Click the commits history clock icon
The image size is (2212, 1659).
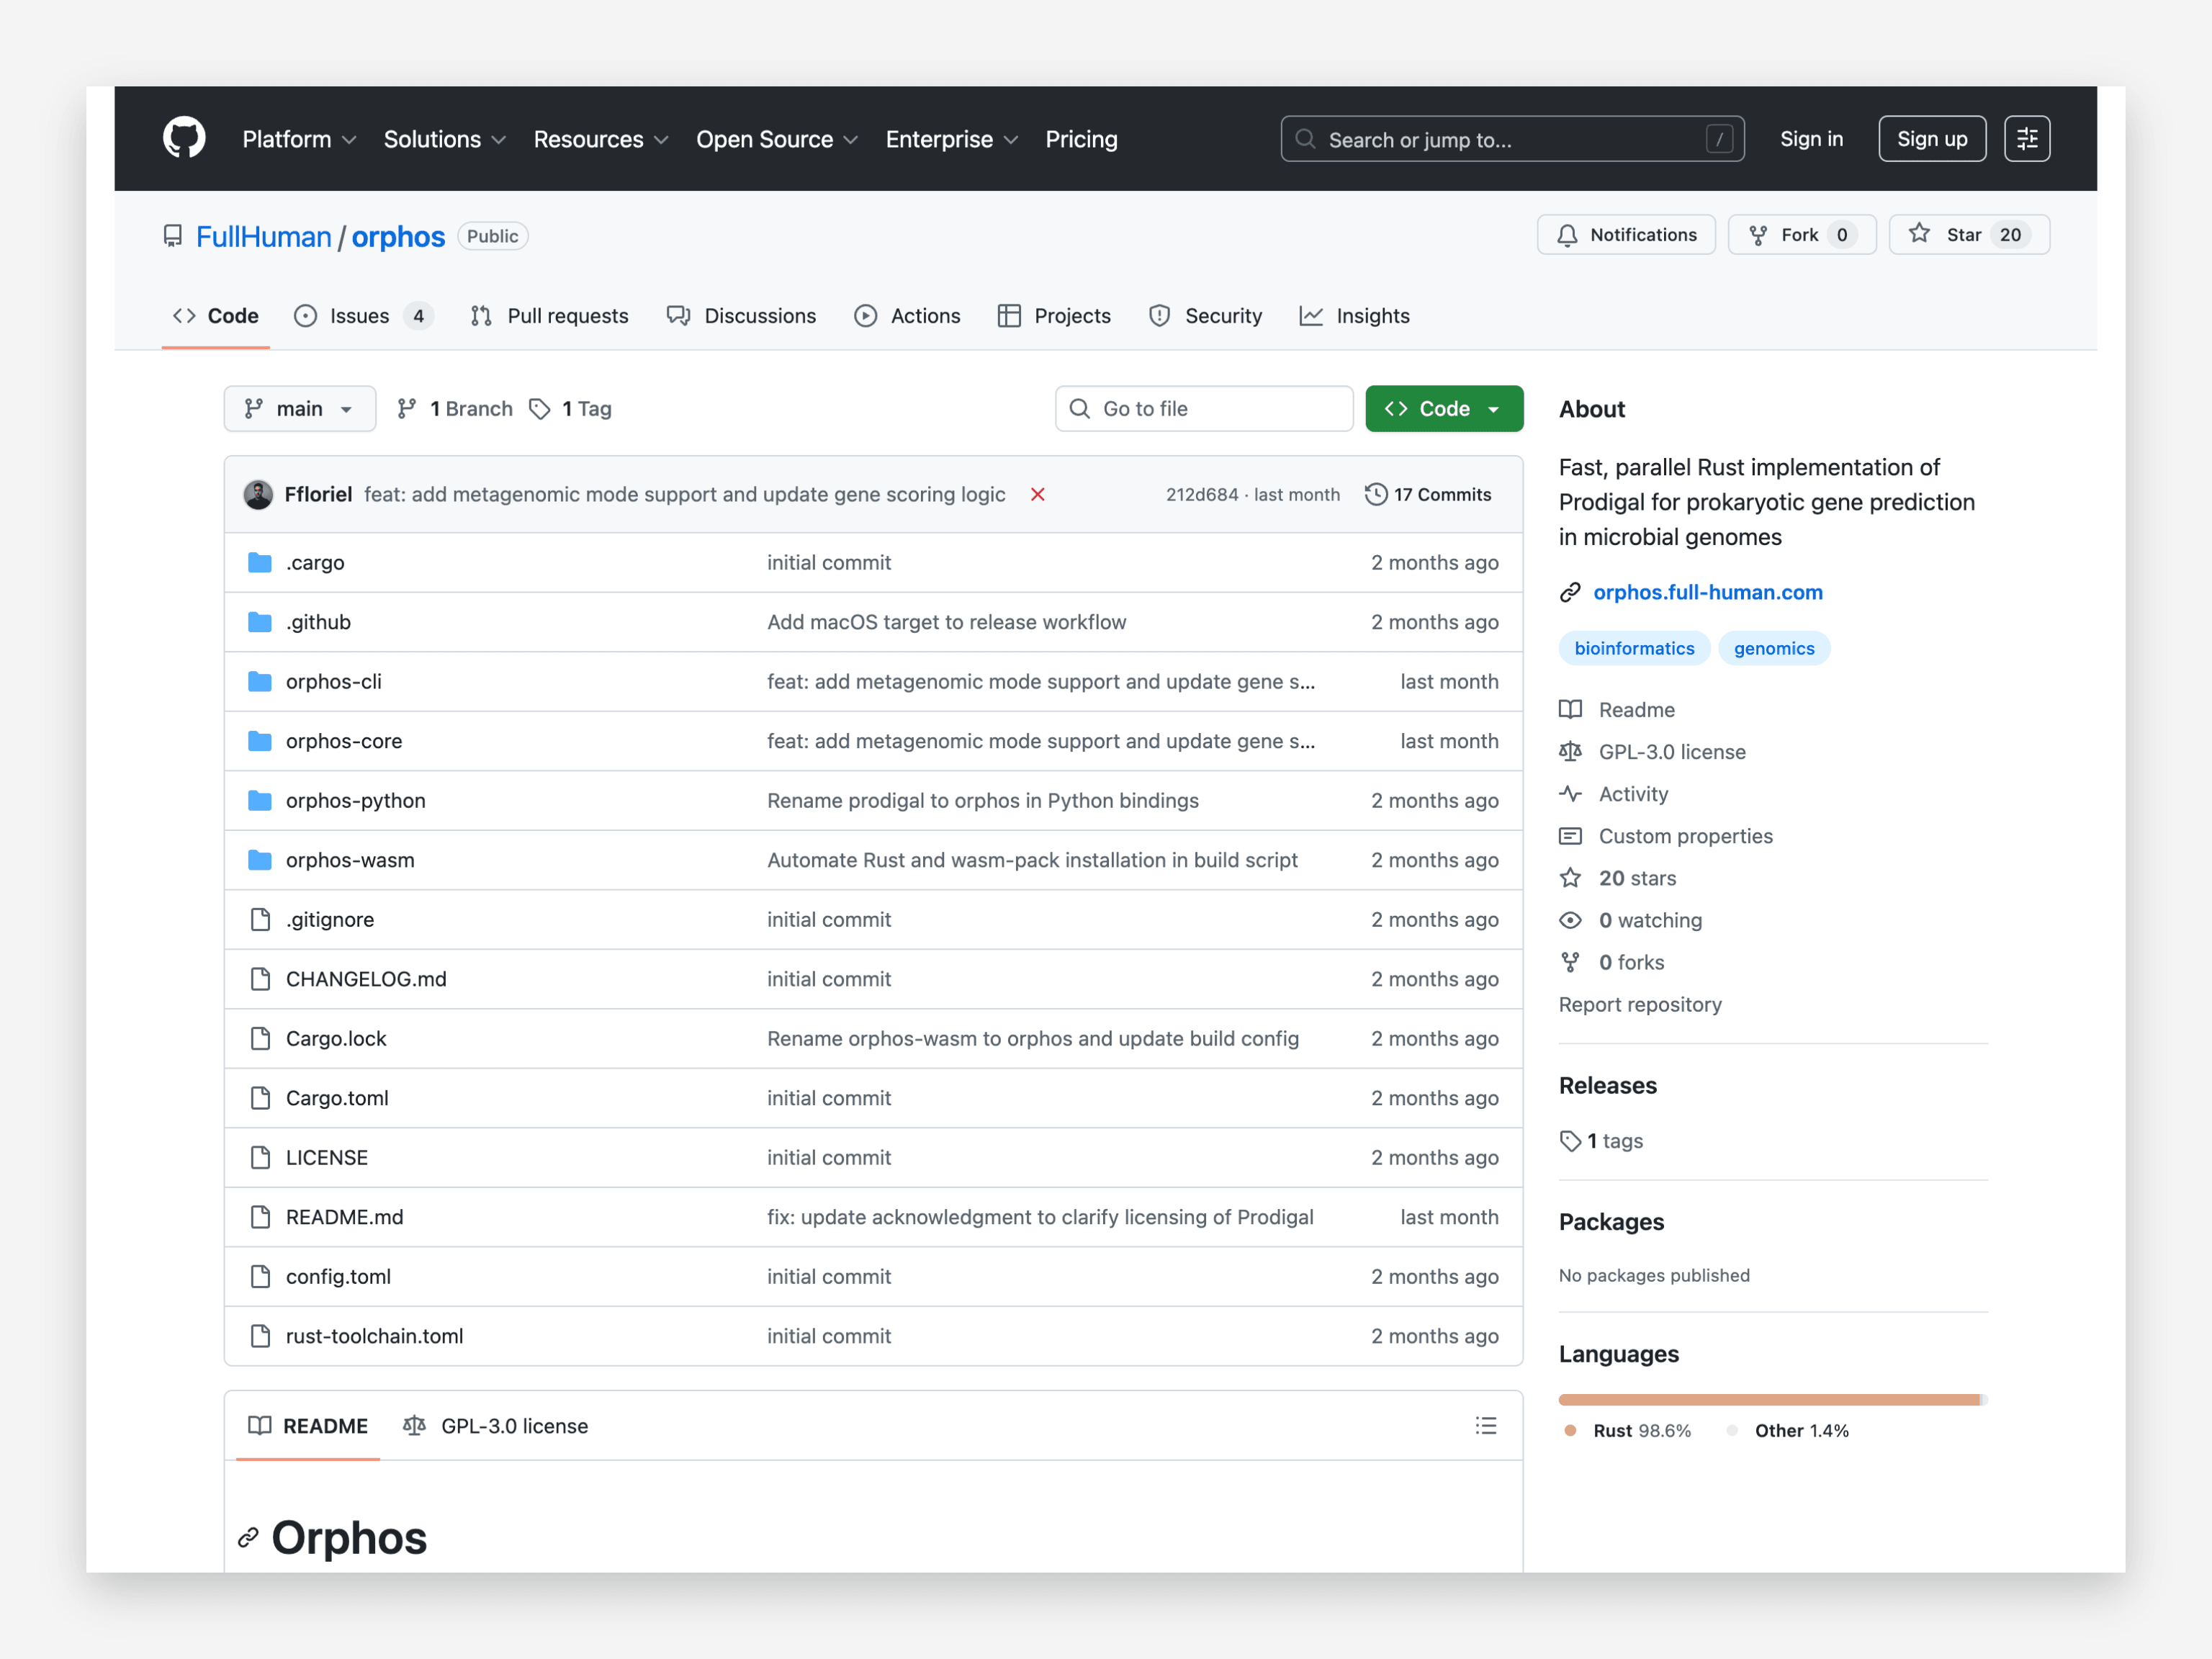click(x=1375, y=494)
